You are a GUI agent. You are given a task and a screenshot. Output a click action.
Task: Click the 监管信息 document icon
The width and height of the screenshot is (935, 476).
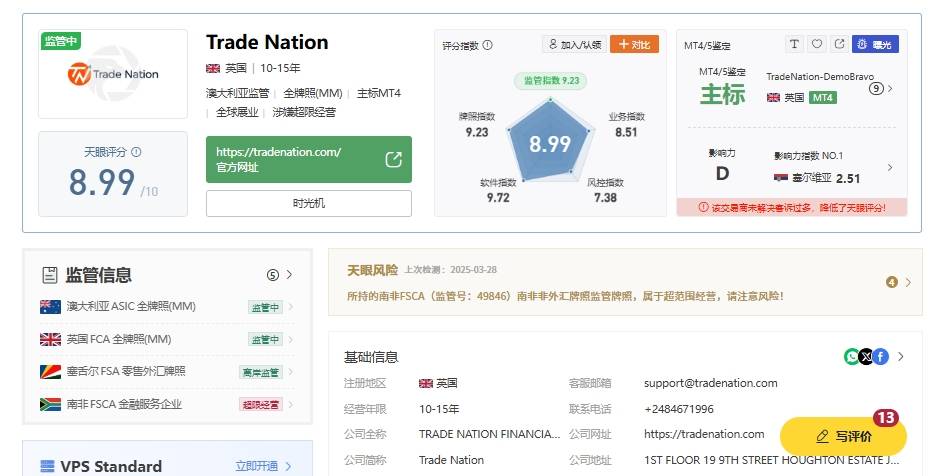tap(49, 275)
